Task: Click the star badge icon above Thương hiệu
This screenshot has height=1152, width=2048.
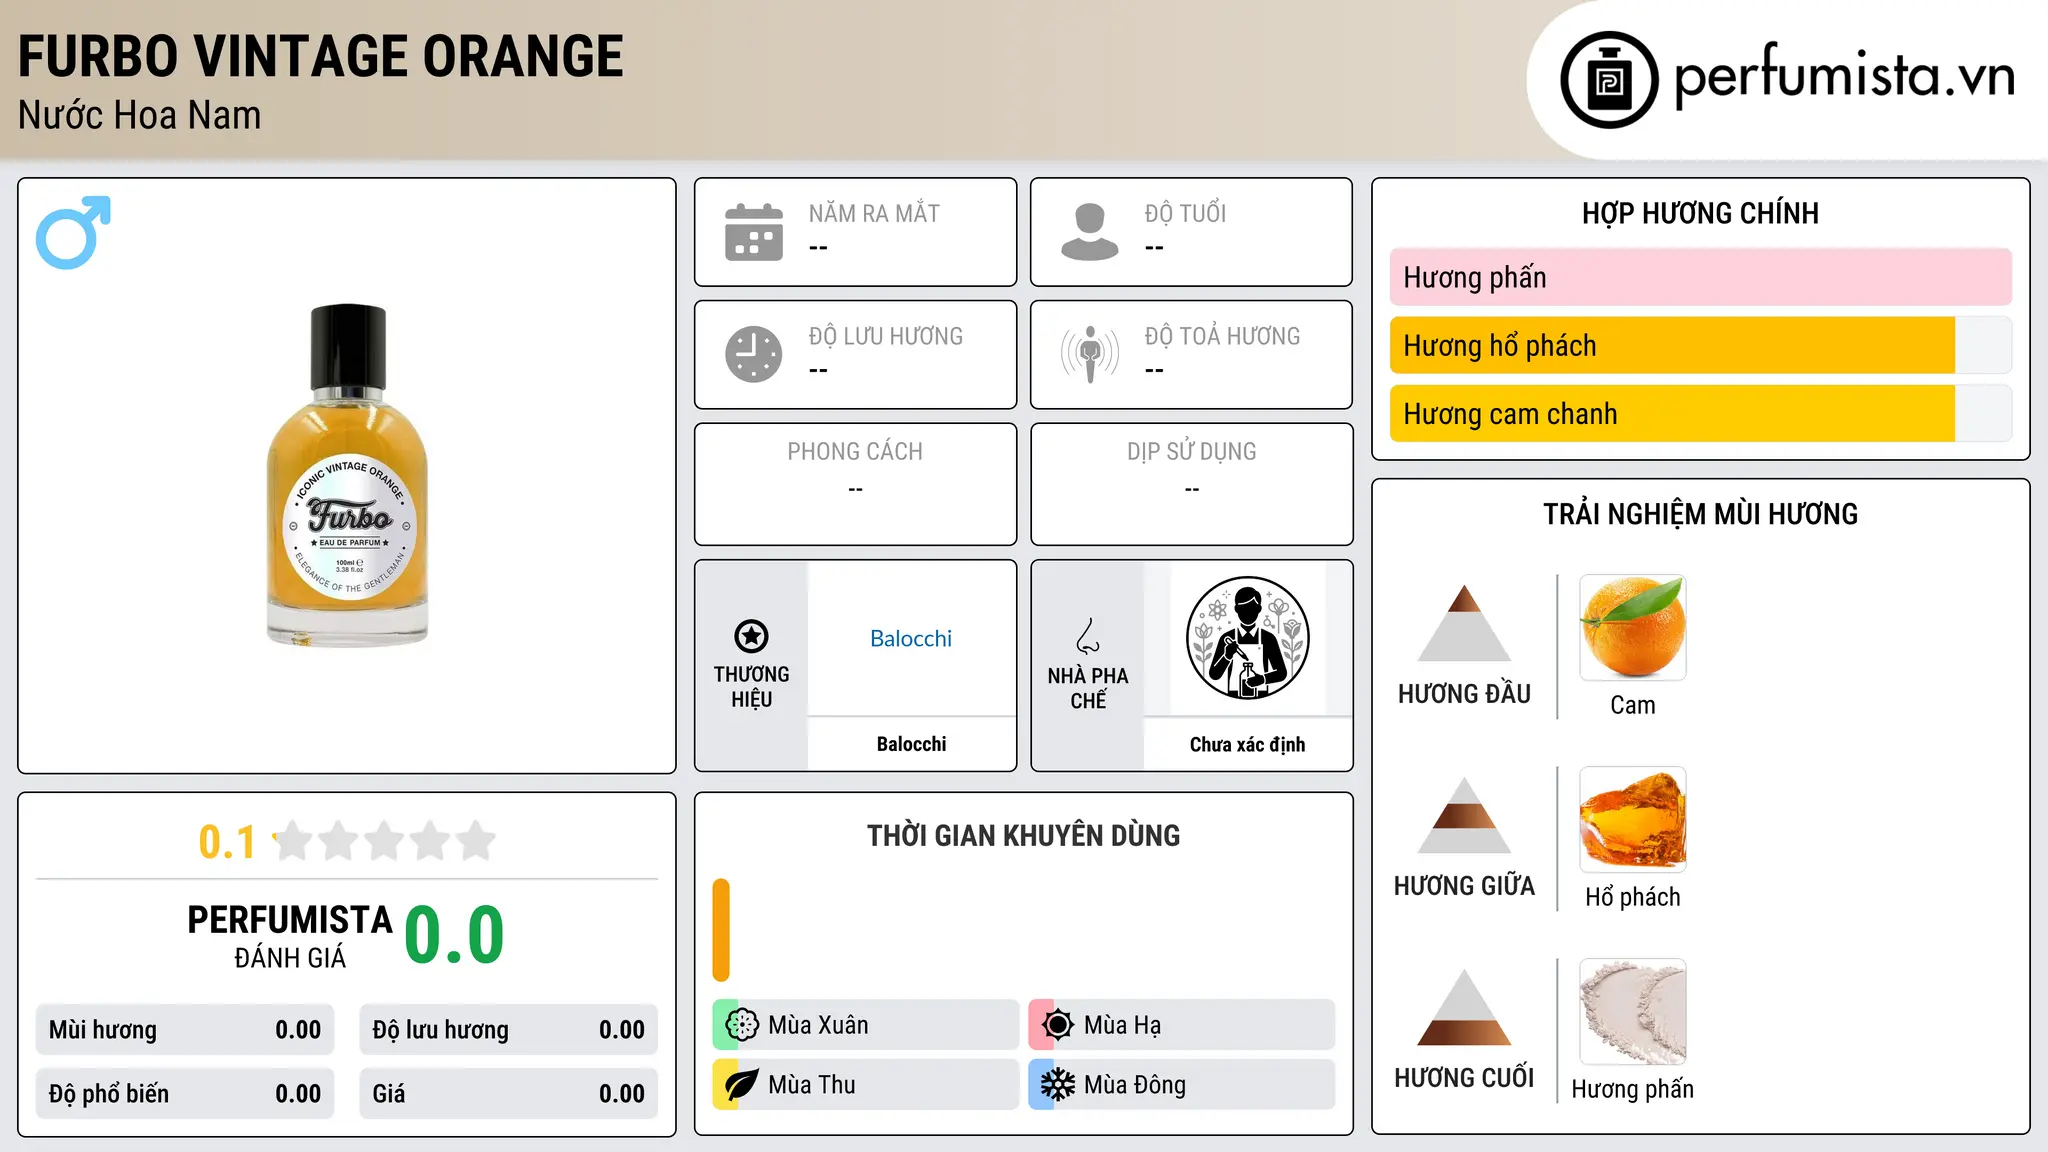Action: coord(751,636)
